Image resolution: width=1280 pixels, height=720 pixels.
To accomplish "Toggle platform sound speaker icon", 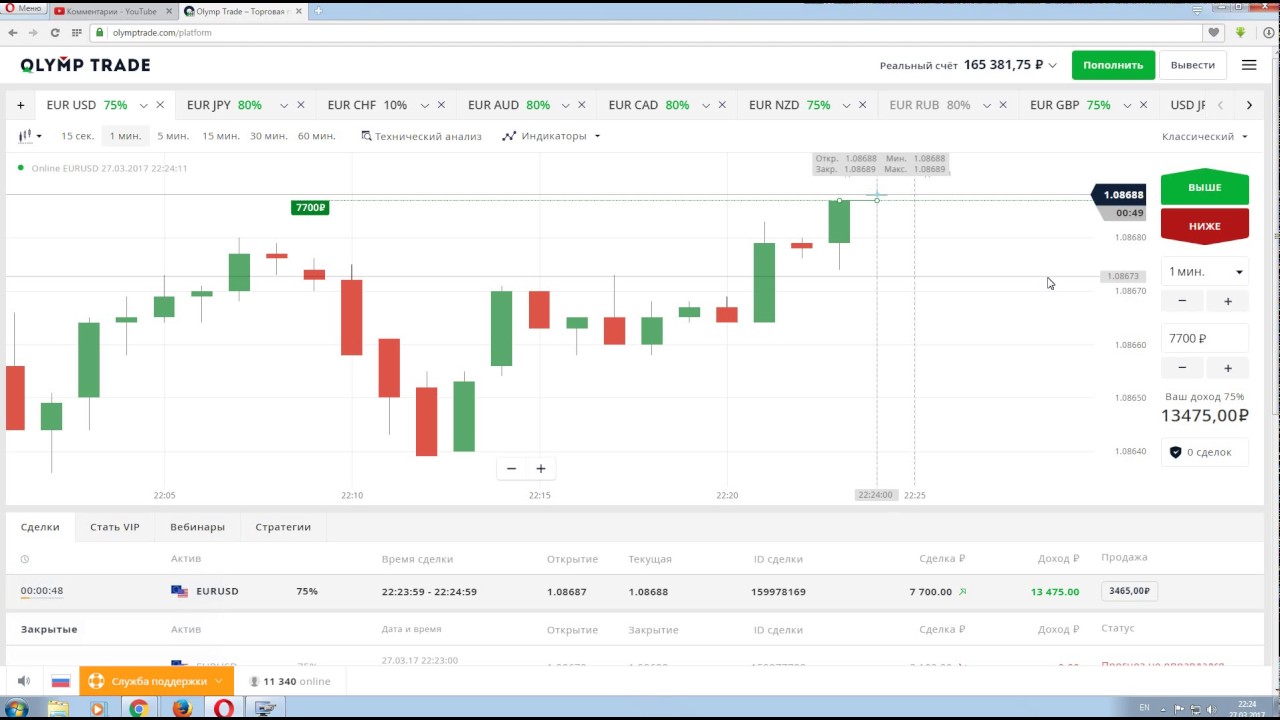I will 23,681.
